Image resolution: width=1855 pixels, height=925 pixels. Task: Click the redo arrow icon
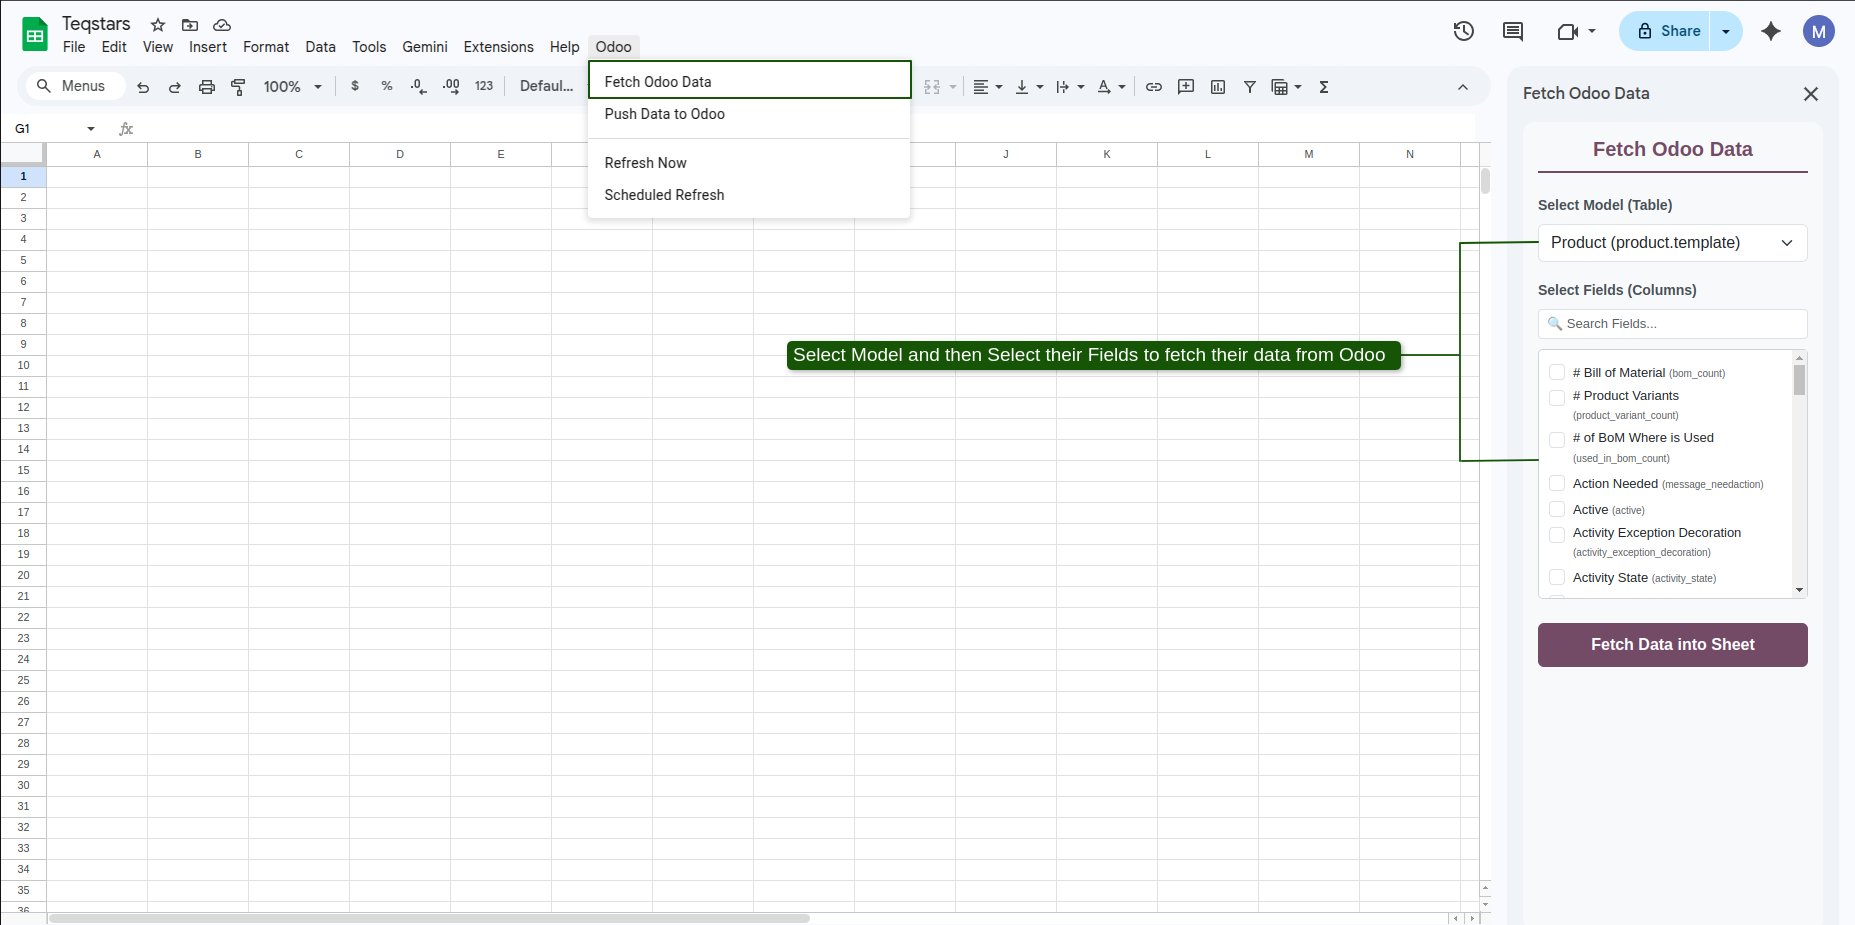pos(175,87)
